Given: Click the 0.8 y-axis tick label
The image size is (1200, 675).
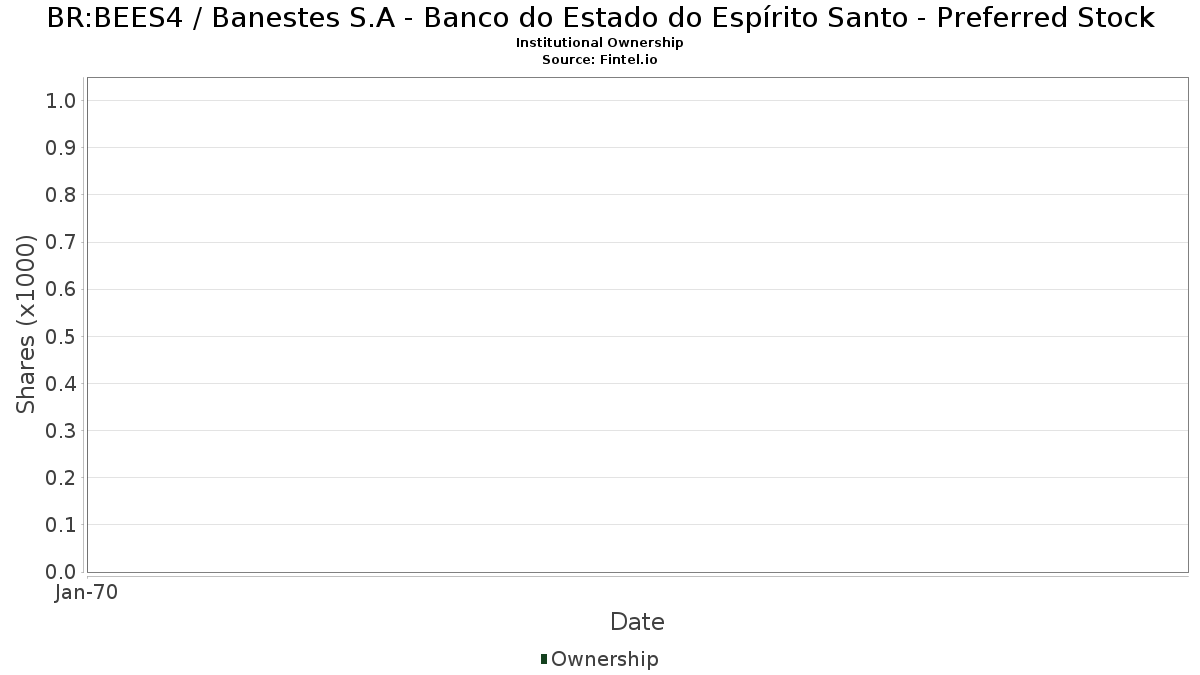Looking at the screenshot, I should coord(61,194).
